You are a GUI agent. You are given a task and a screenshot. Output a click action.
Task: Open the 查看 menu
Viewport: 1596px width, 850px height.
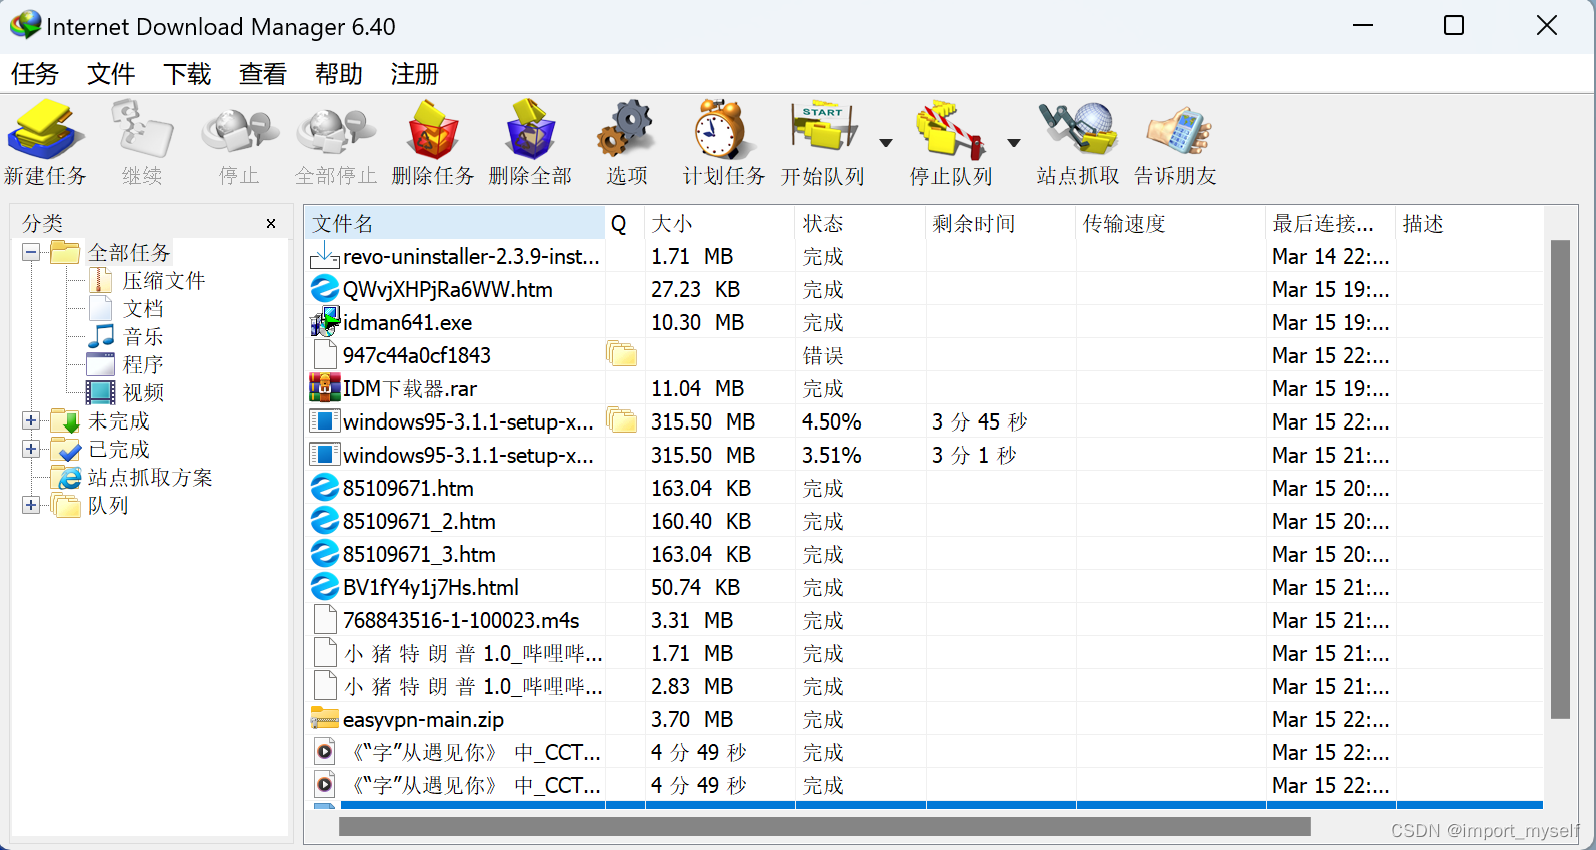263,74
